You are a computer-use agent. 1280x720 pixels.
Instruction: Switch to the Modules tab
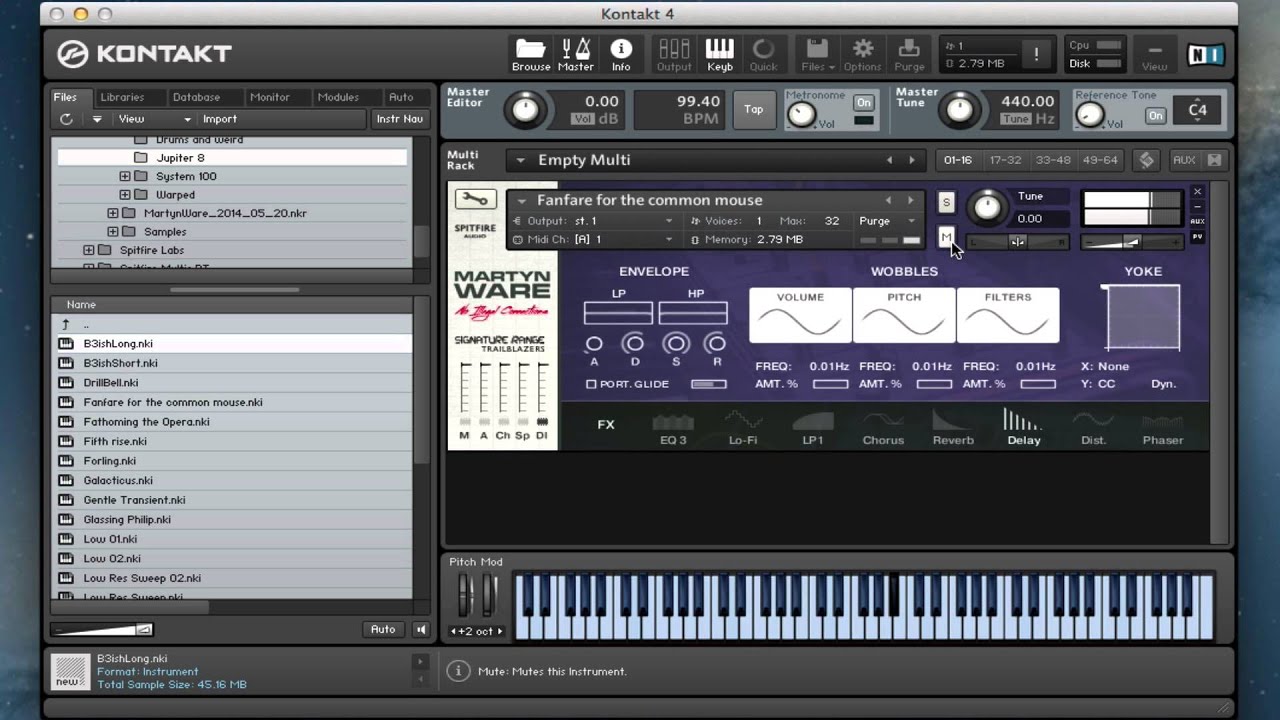[x=338, y=97]
